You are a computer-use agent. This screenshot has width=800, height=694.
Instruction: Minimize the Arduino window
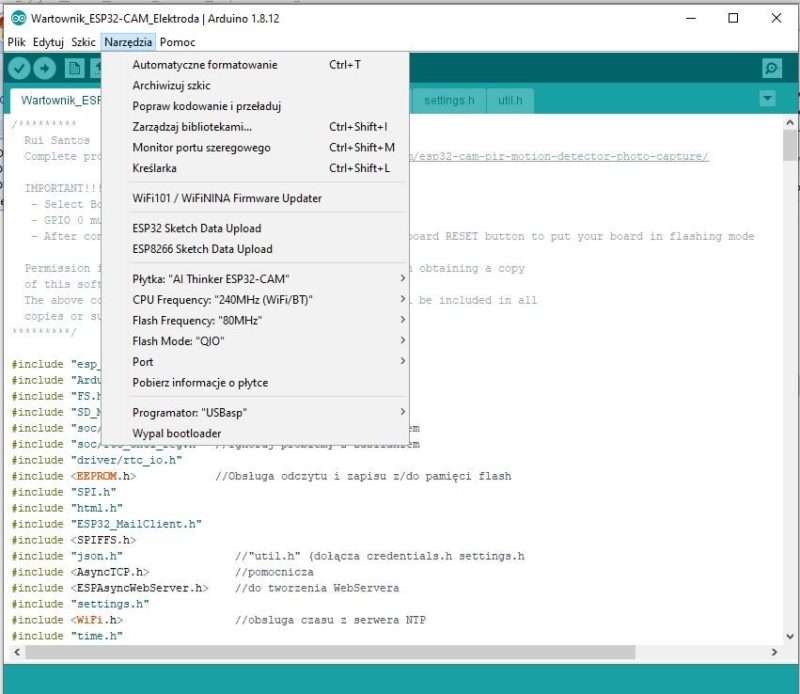(691, 18)
